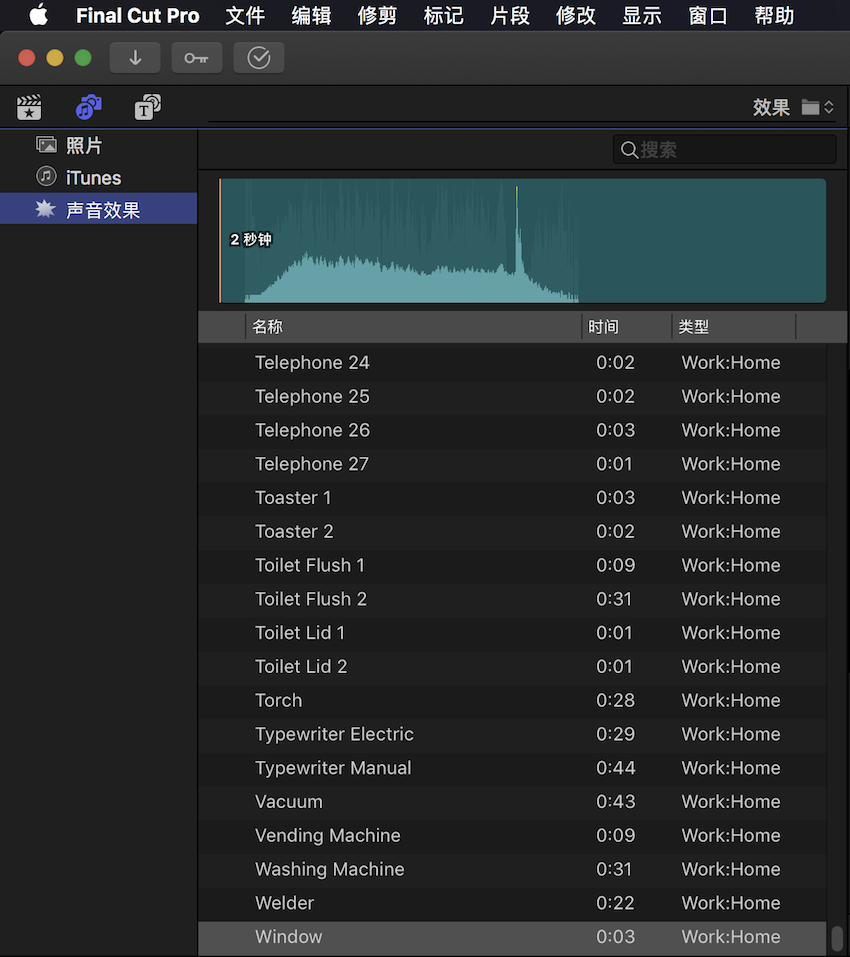Sort by the 类型 column header
Screen dimensions: 850x957
(734, 327)
